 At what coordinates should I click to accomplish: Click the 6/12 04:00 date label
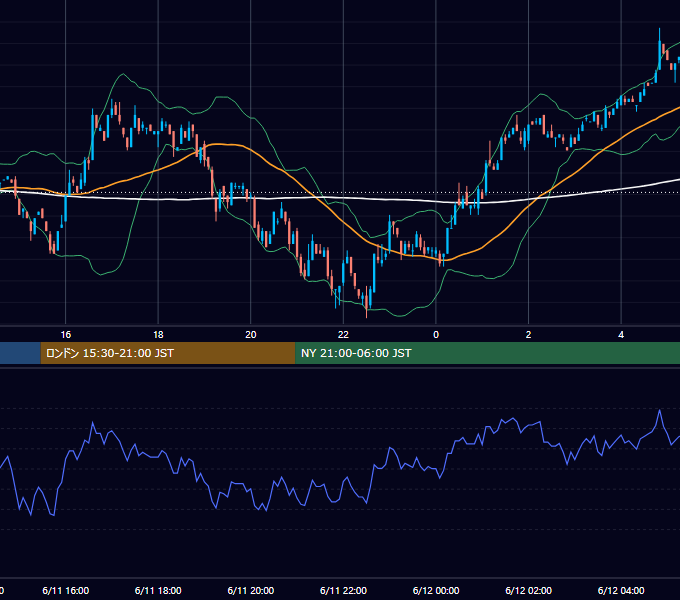621,590
